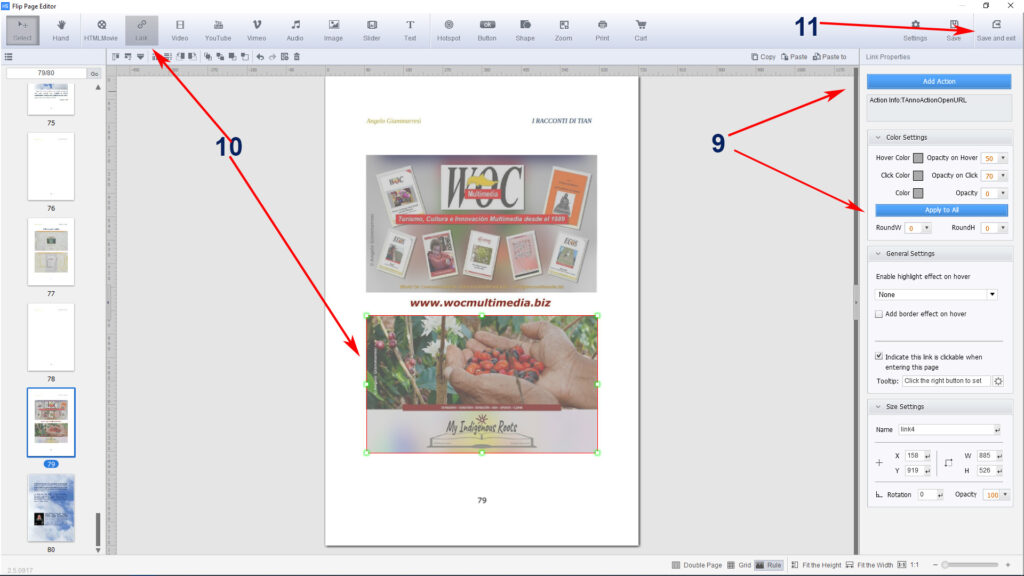The width and height of the screenshot is (1024, 576).
Task: Fit the page to width
Action: click(x=869, y=565)
